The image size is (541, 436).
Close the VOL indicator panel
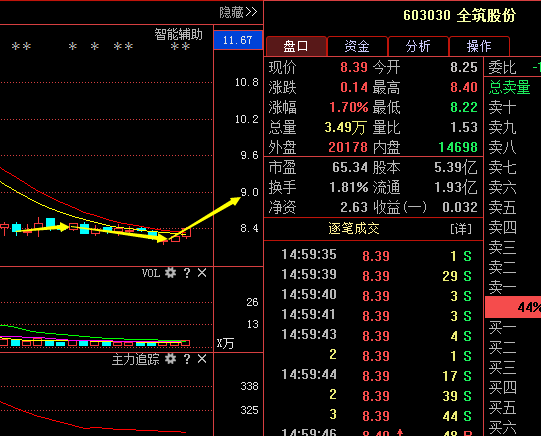point(202,273)
